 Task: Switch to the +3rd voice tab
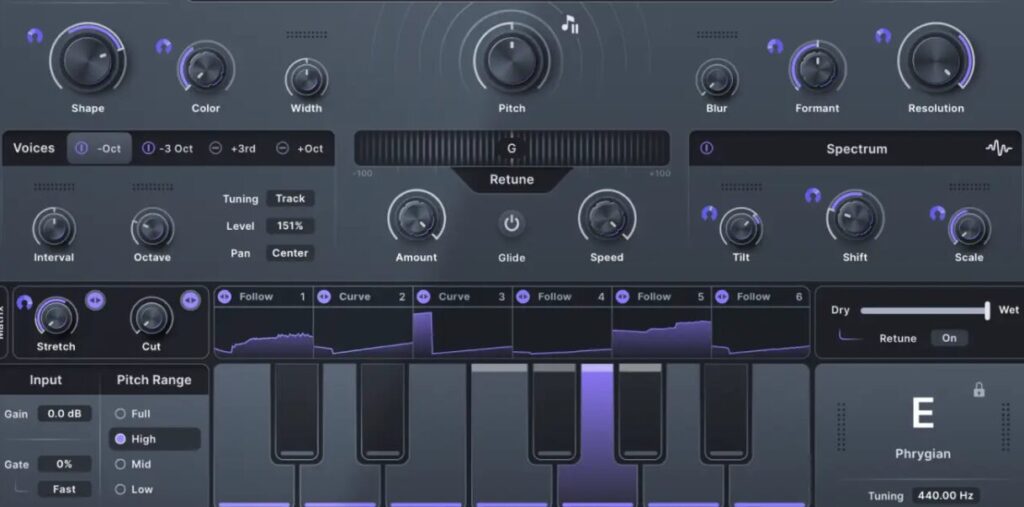[x=233, y=148]
